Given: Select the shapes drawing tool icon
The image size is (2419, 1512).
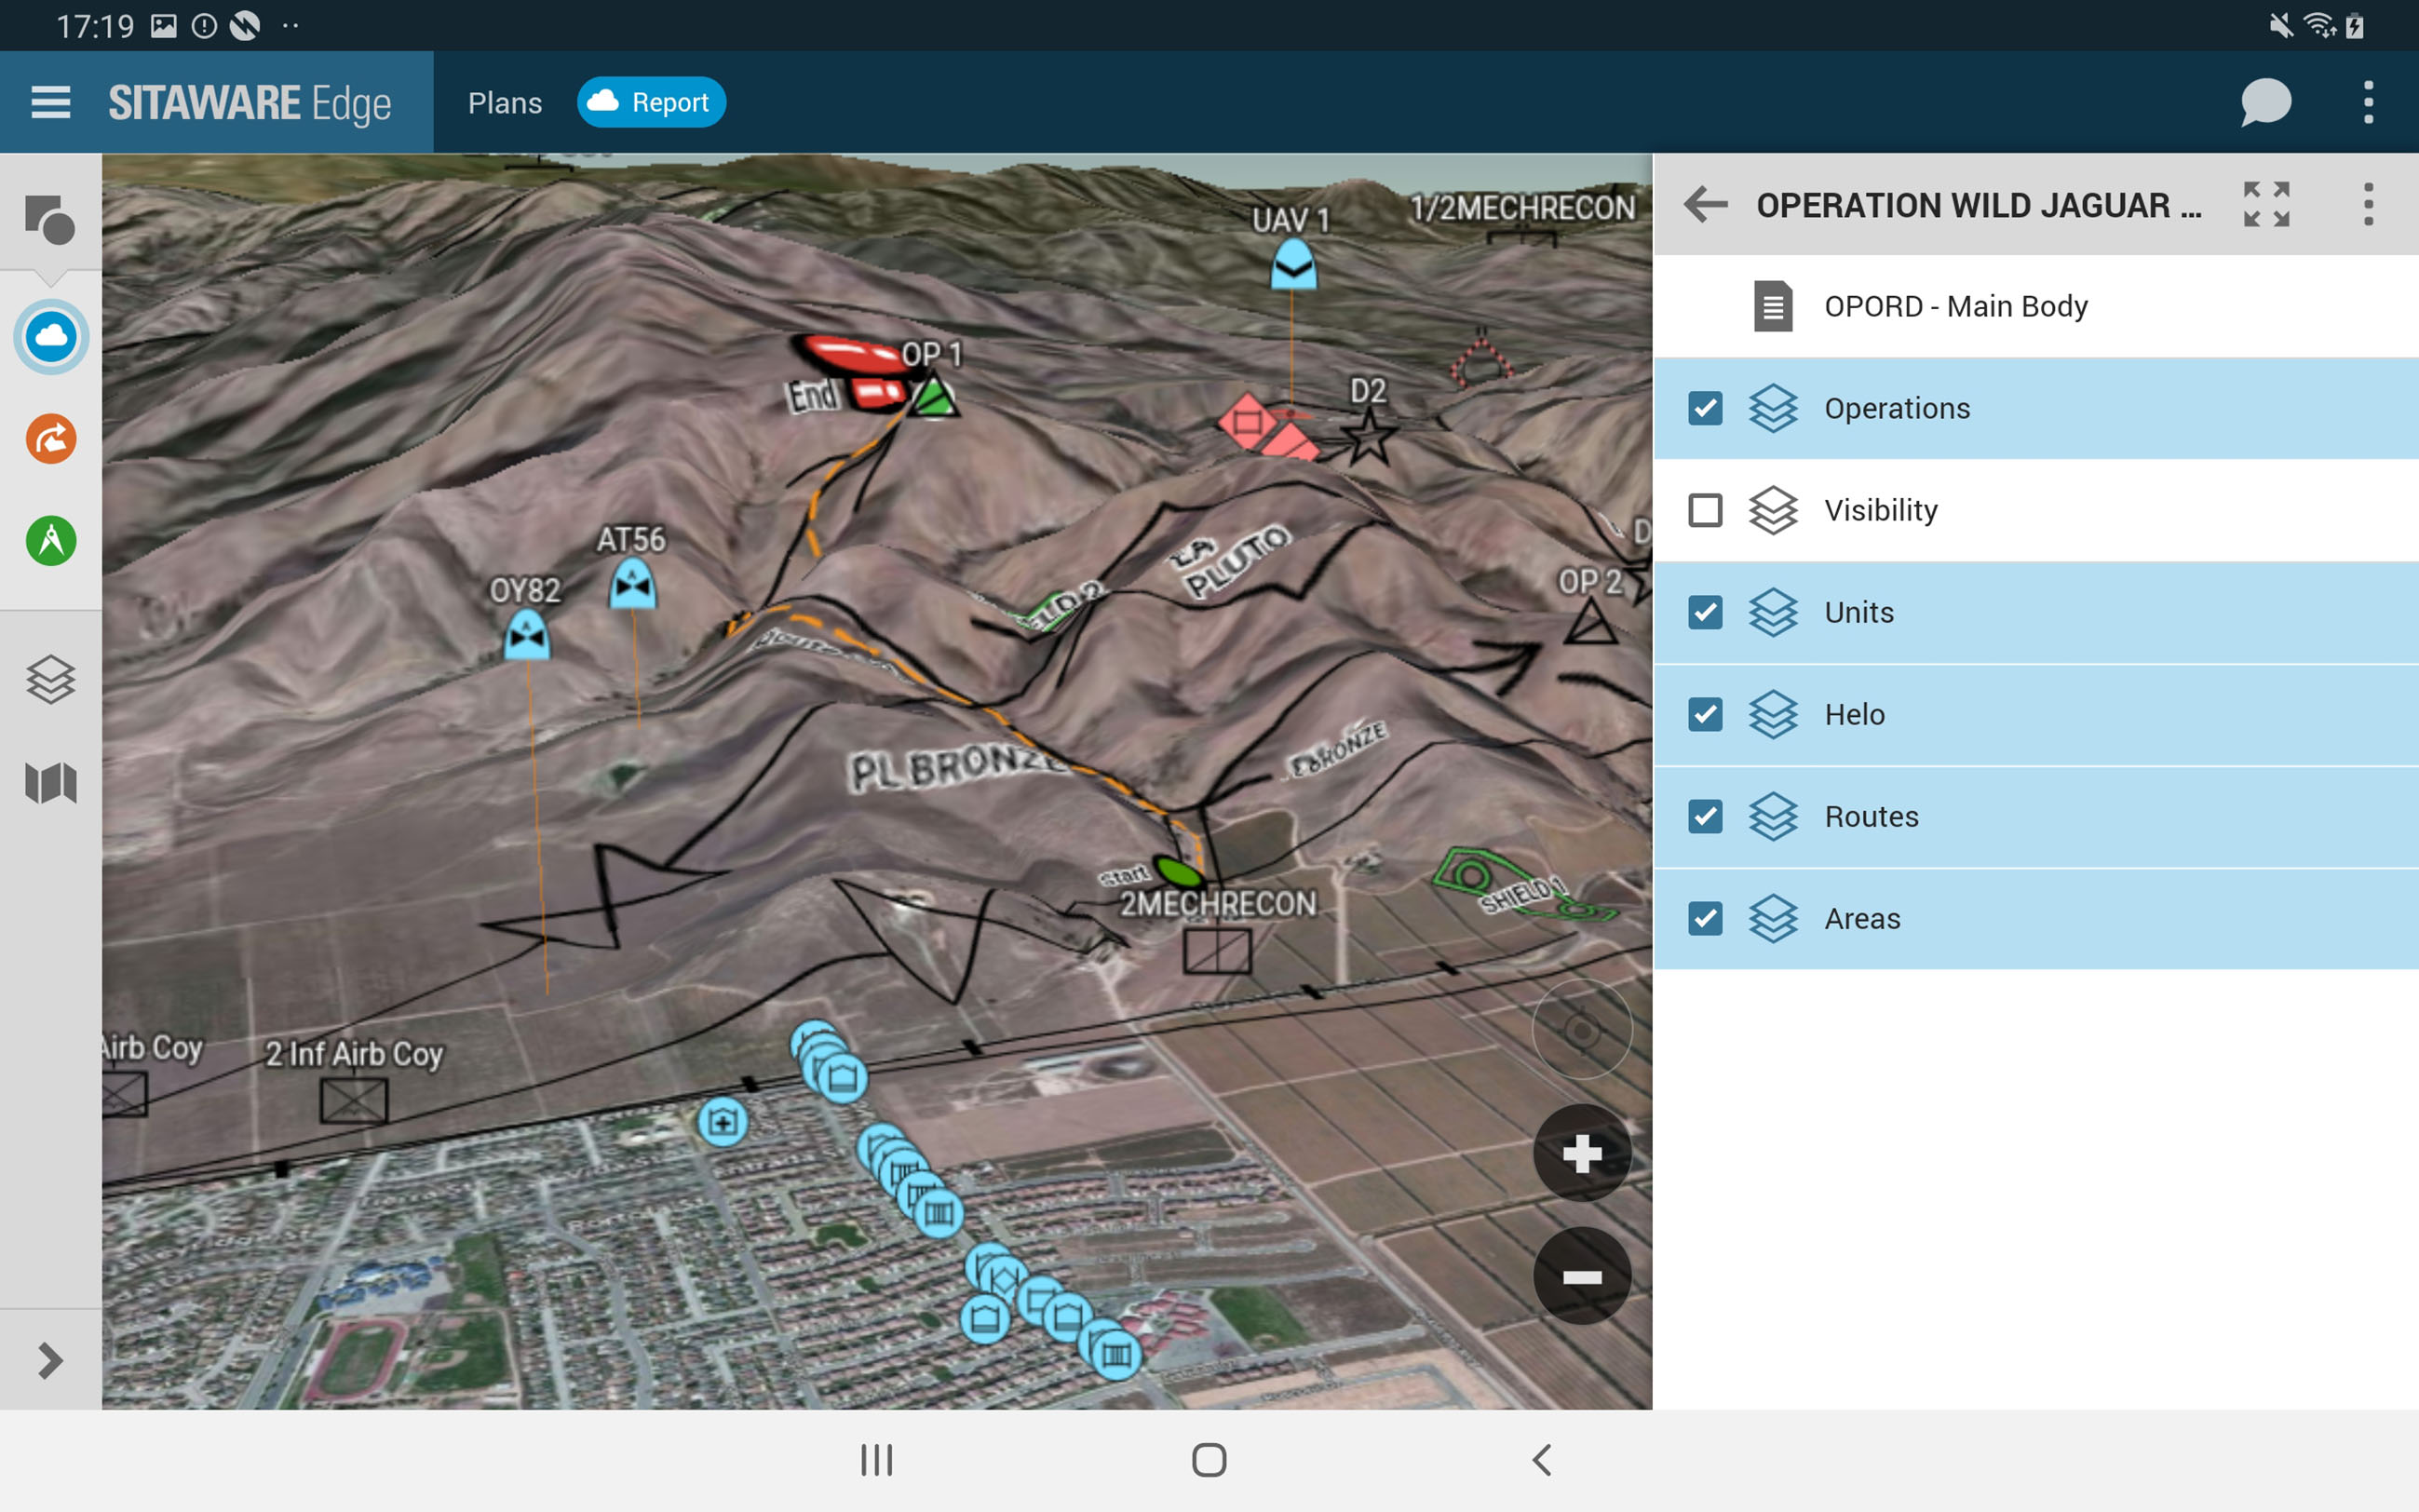Looking at the screenshot, I should 50,219.
